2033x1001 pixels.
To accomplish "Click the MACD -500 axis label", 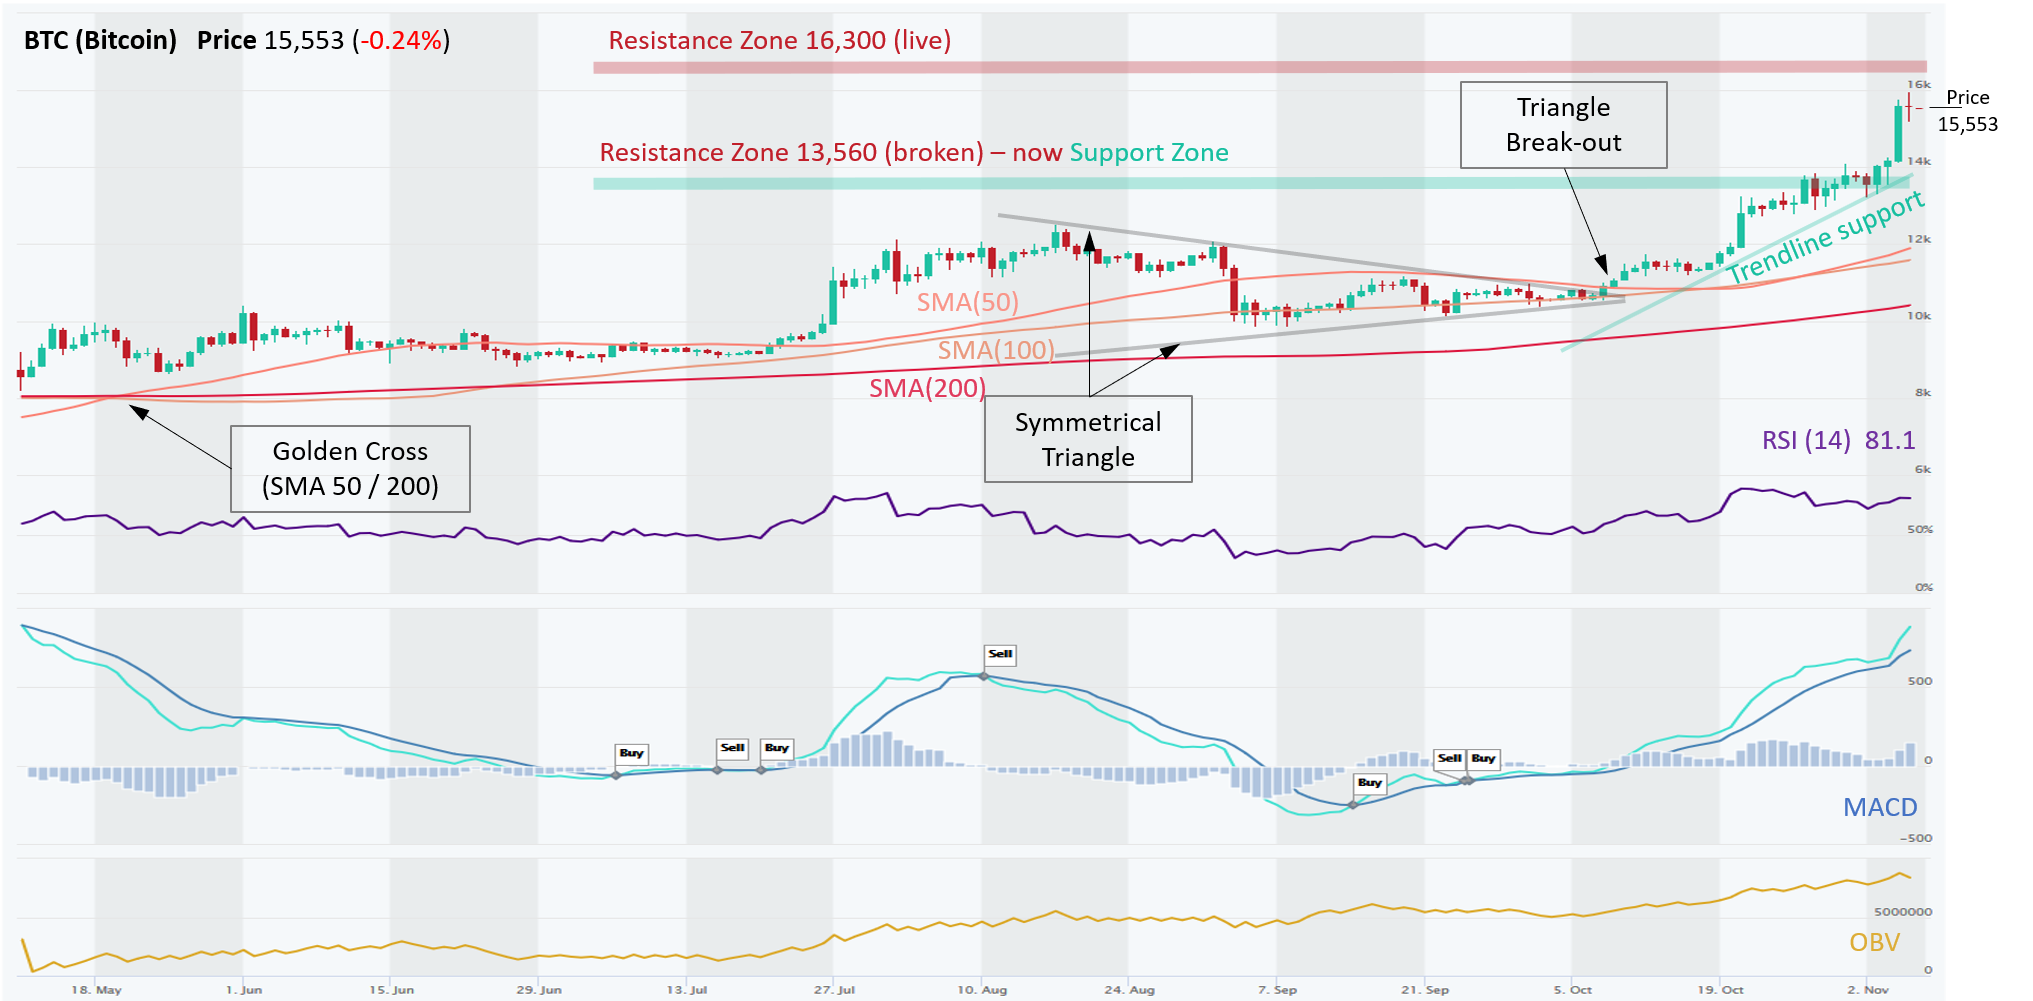I will click(1916, 838).
